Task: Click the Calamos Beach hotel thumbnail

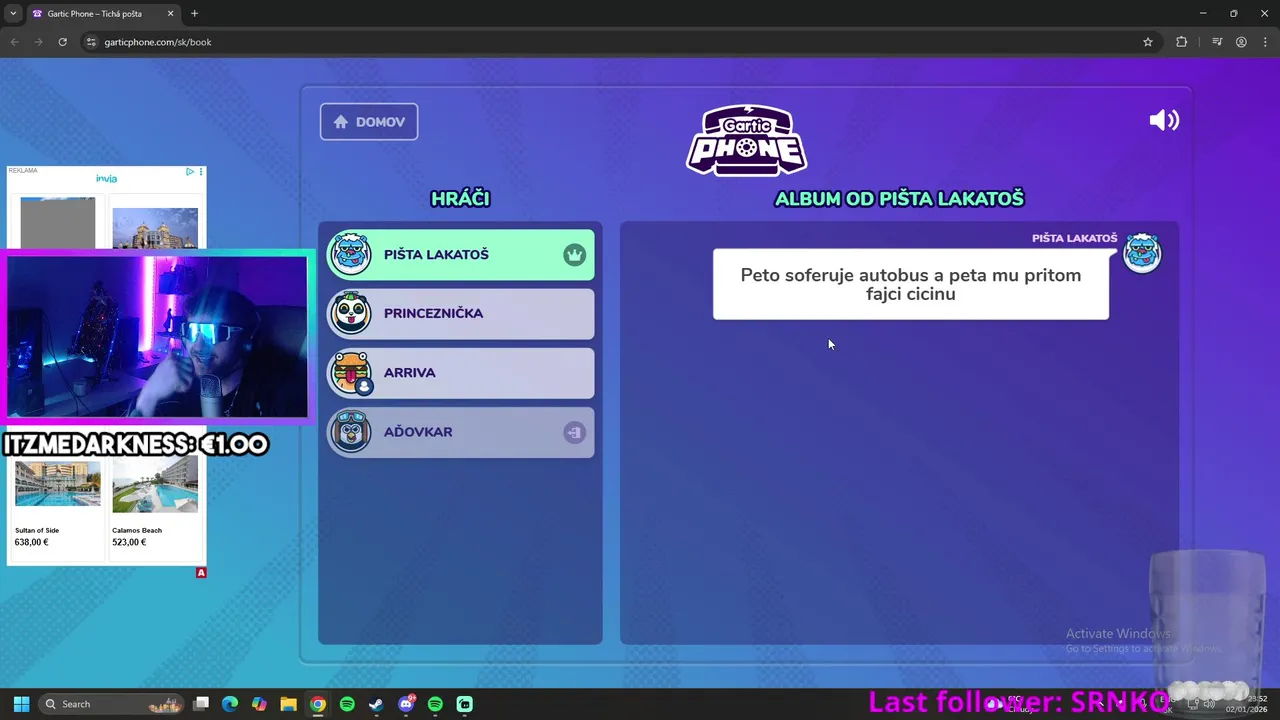Action: (155, 485)
